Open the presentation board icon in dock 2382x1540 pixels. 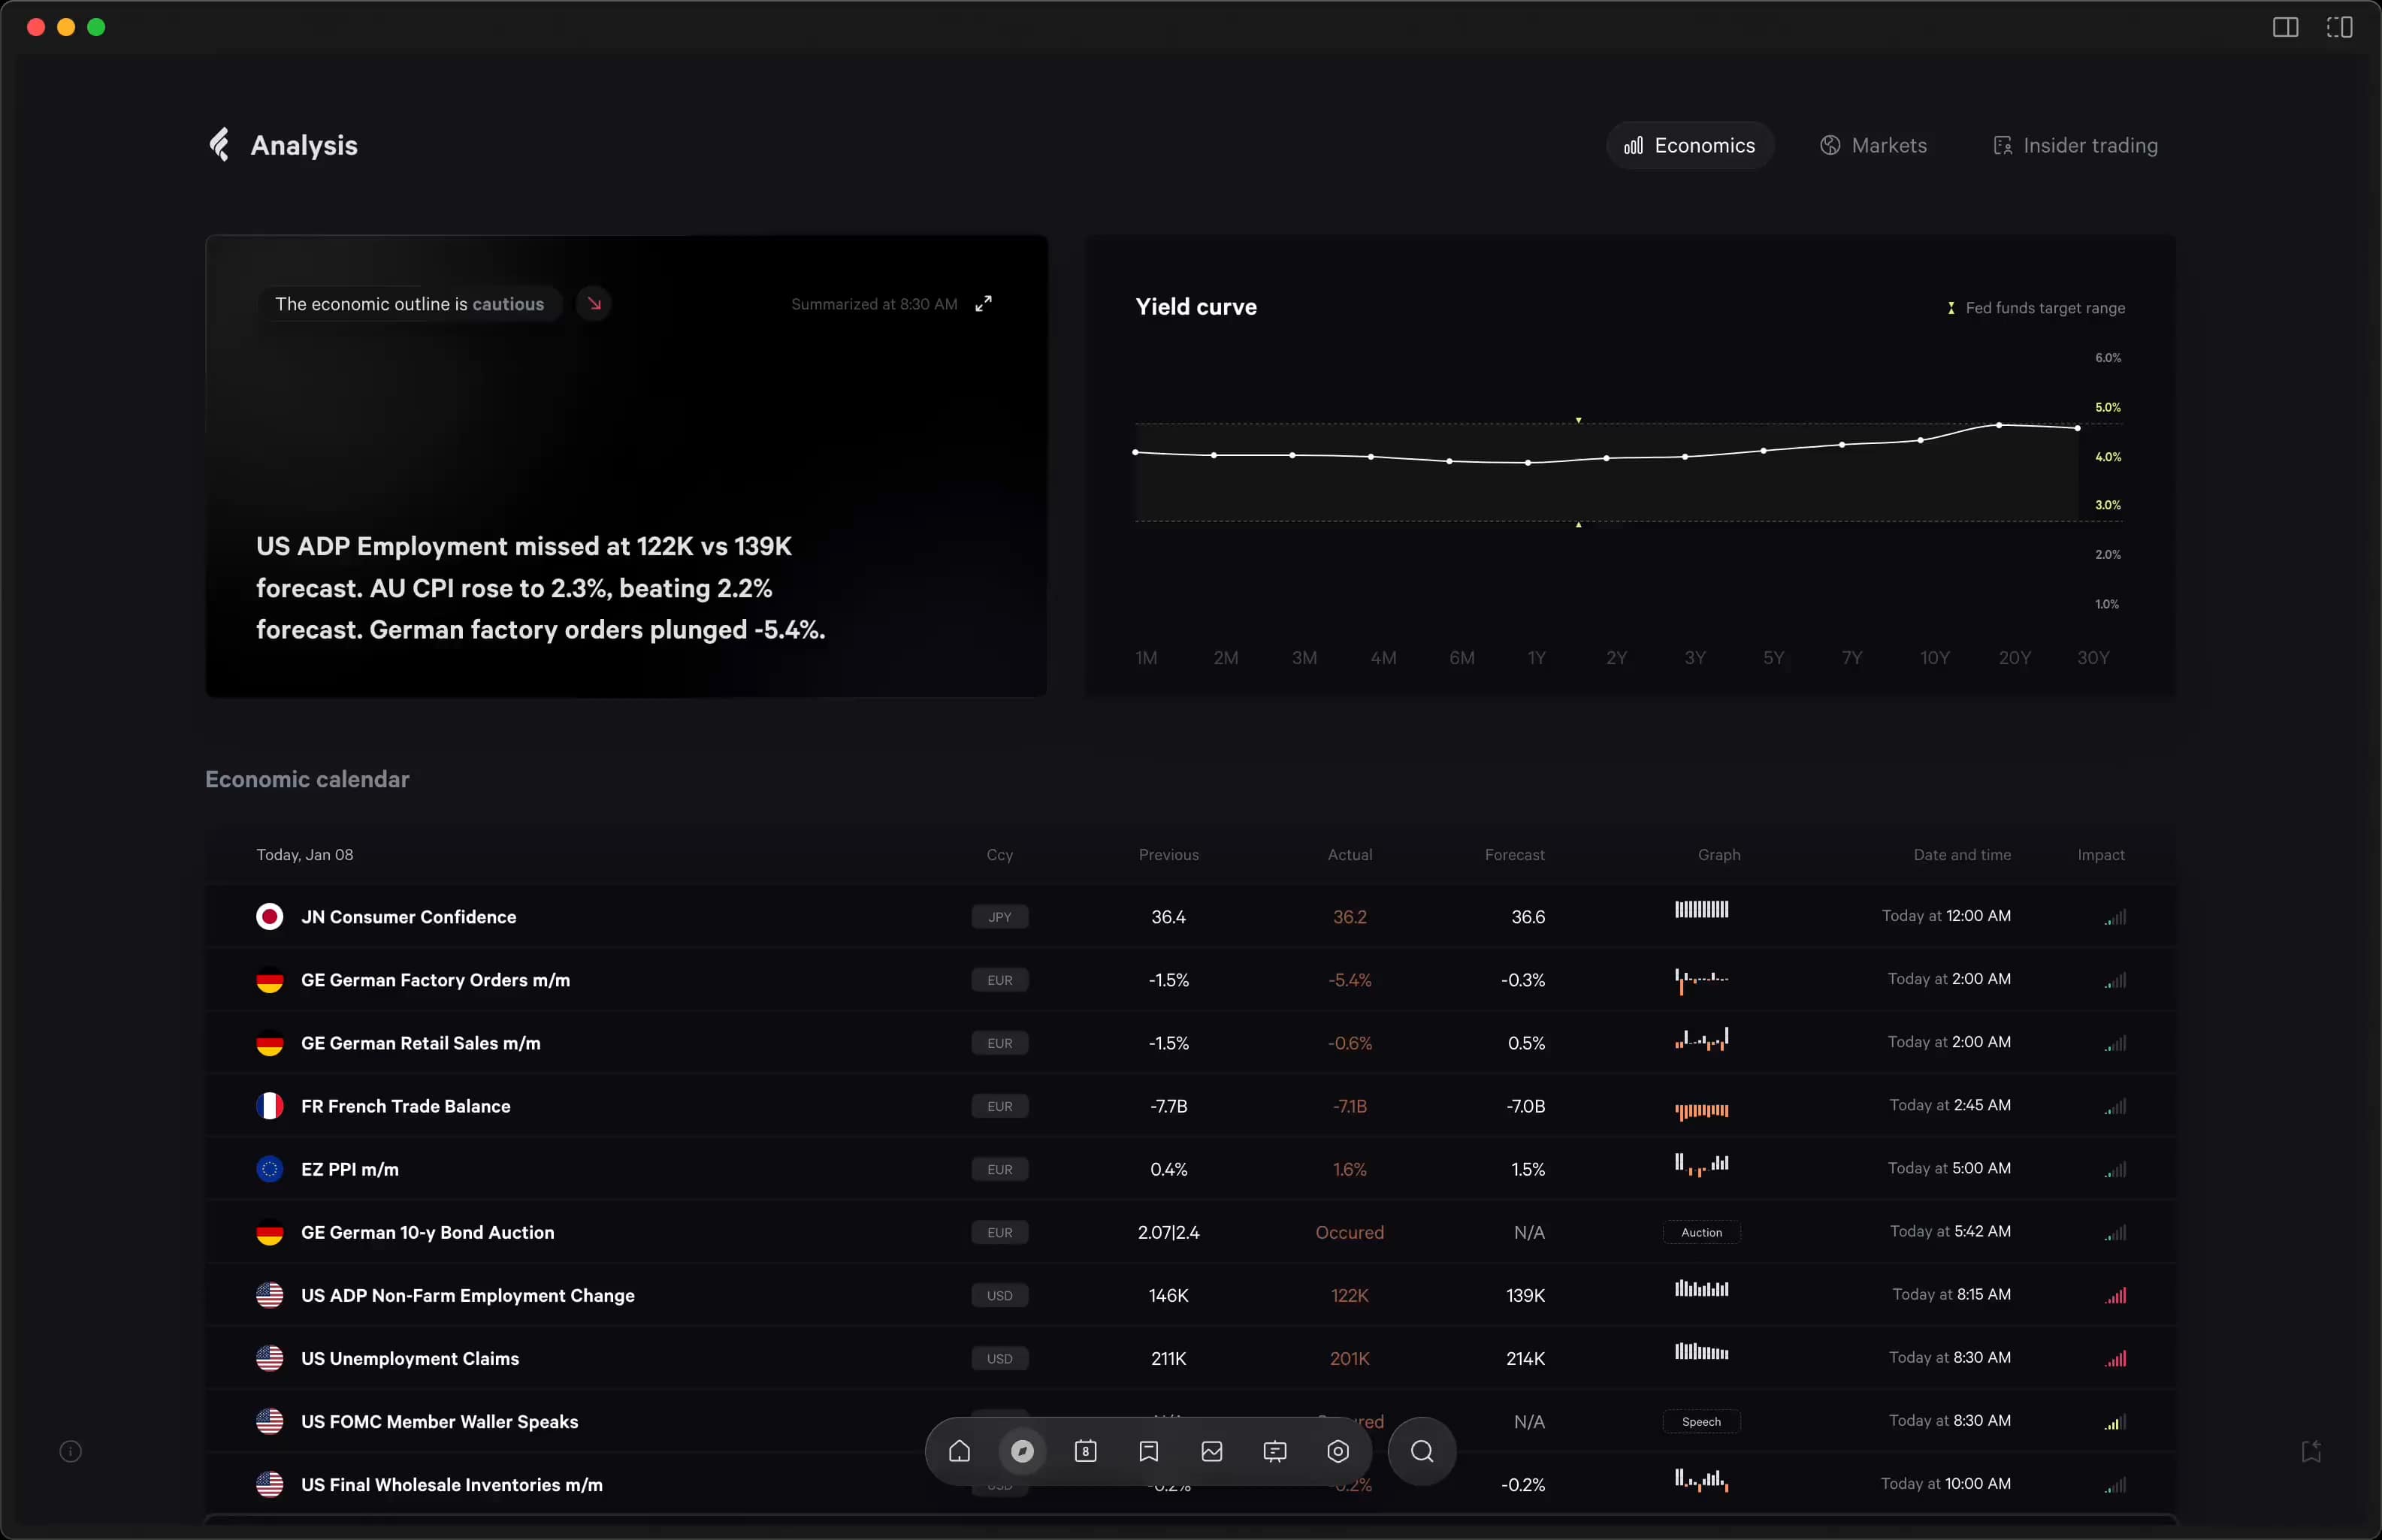[1274, 1451]
